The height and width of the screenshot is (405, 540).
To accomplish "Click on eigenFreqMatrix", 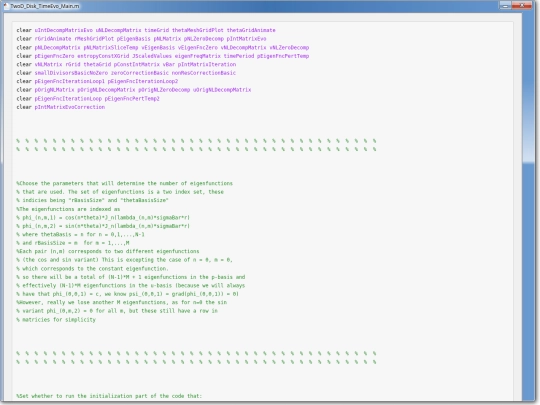I will click(198, 56).
